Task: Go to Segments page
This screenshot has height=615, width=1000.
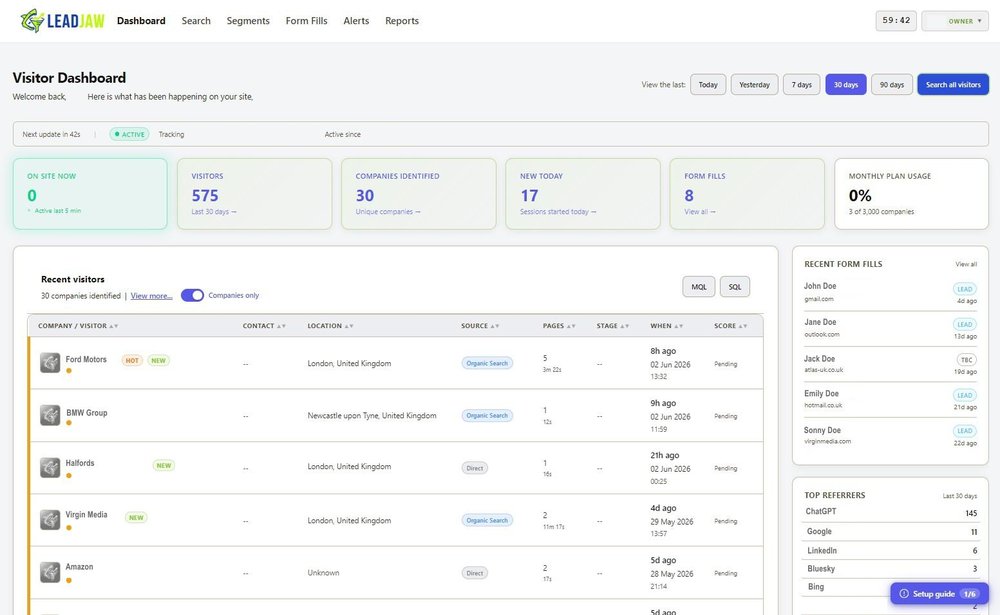Action: pos(248,21)
